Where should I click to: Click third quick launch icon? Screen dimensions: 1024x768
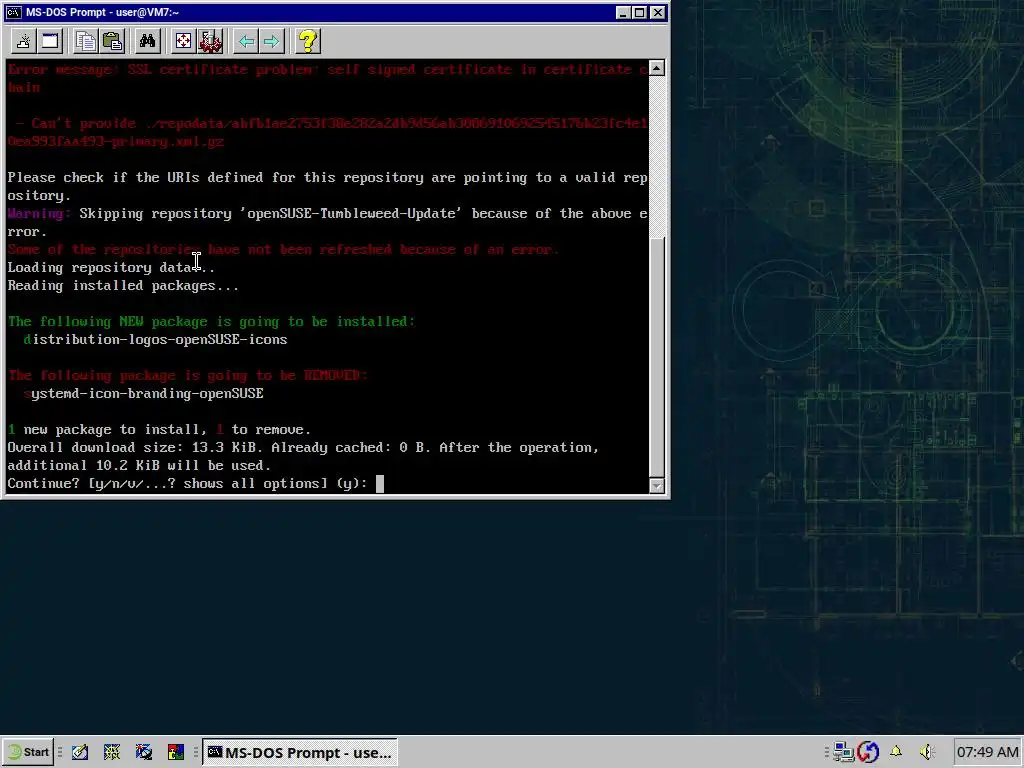[144, 752]
